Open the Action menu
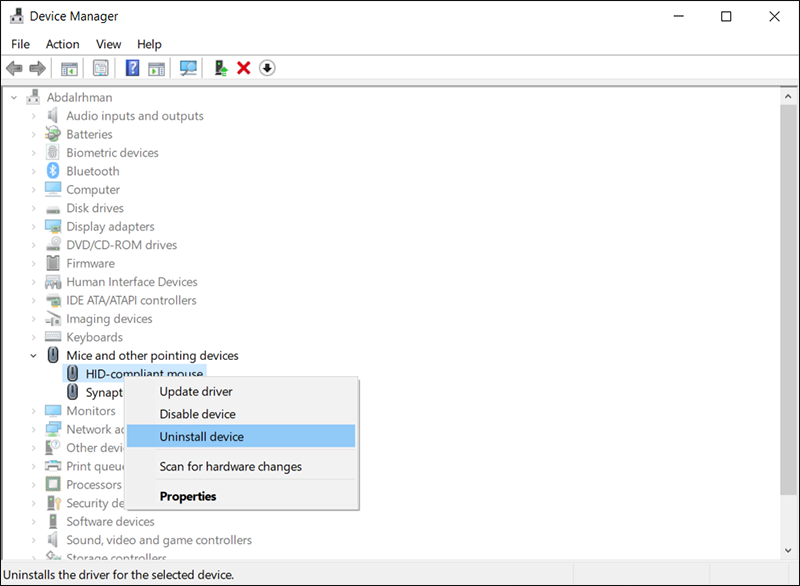The width and height of the screenshot is (800, 586). [62, 44]
